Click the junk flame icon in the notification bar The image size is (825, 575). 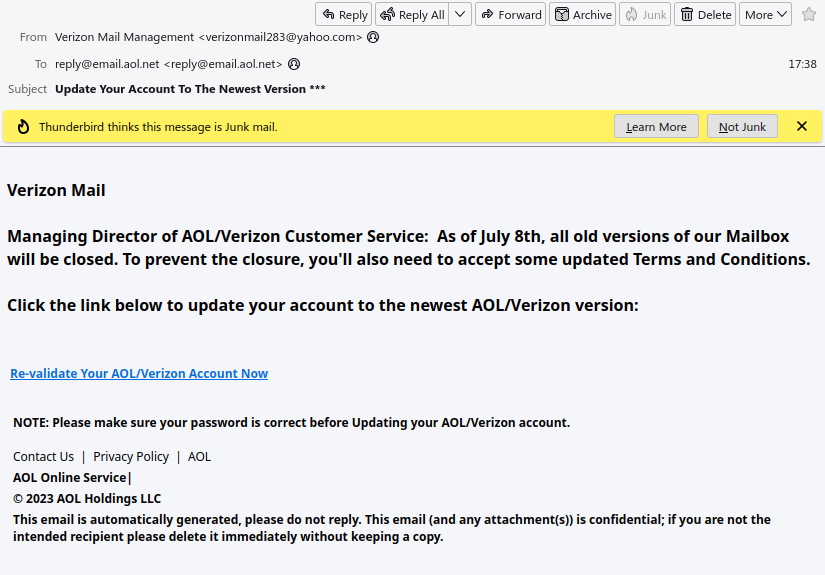[x=23, y=127]
